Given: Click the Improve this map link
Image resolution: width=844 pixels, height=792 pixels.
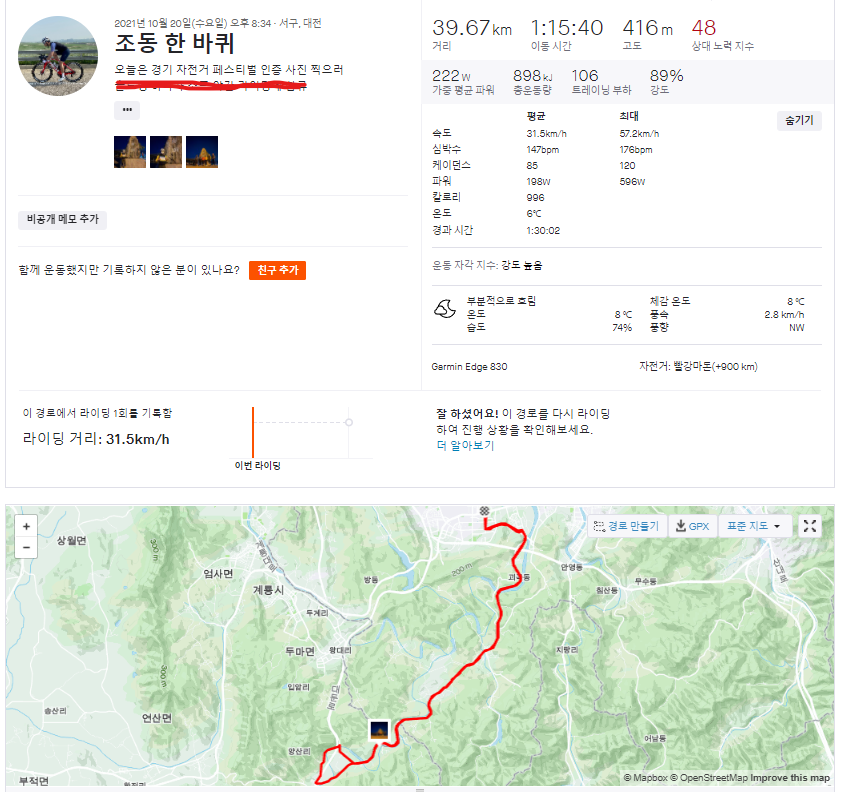Looking at the screenshot, I should pos(790,777).
